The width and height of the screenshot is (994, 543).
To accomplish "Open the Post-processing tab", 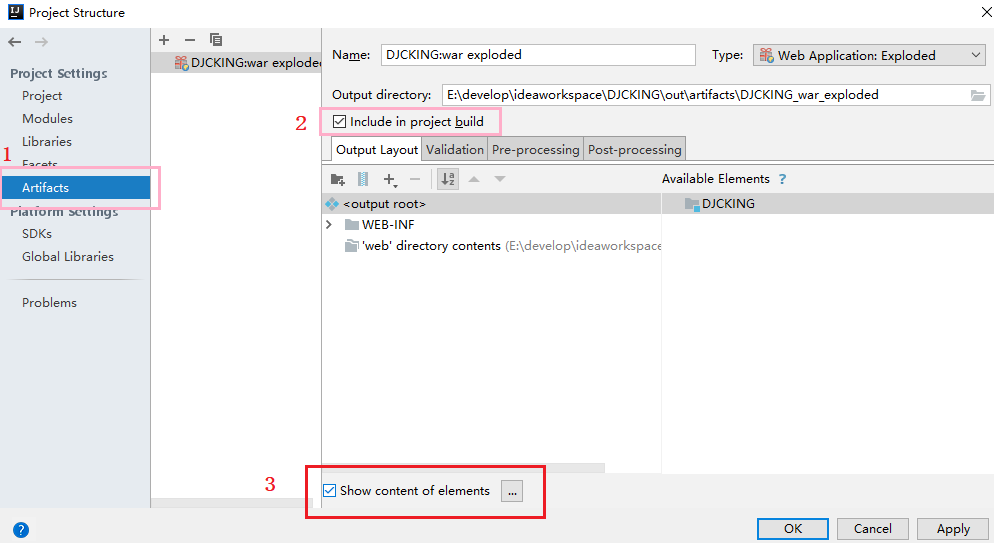I will 635,150.
